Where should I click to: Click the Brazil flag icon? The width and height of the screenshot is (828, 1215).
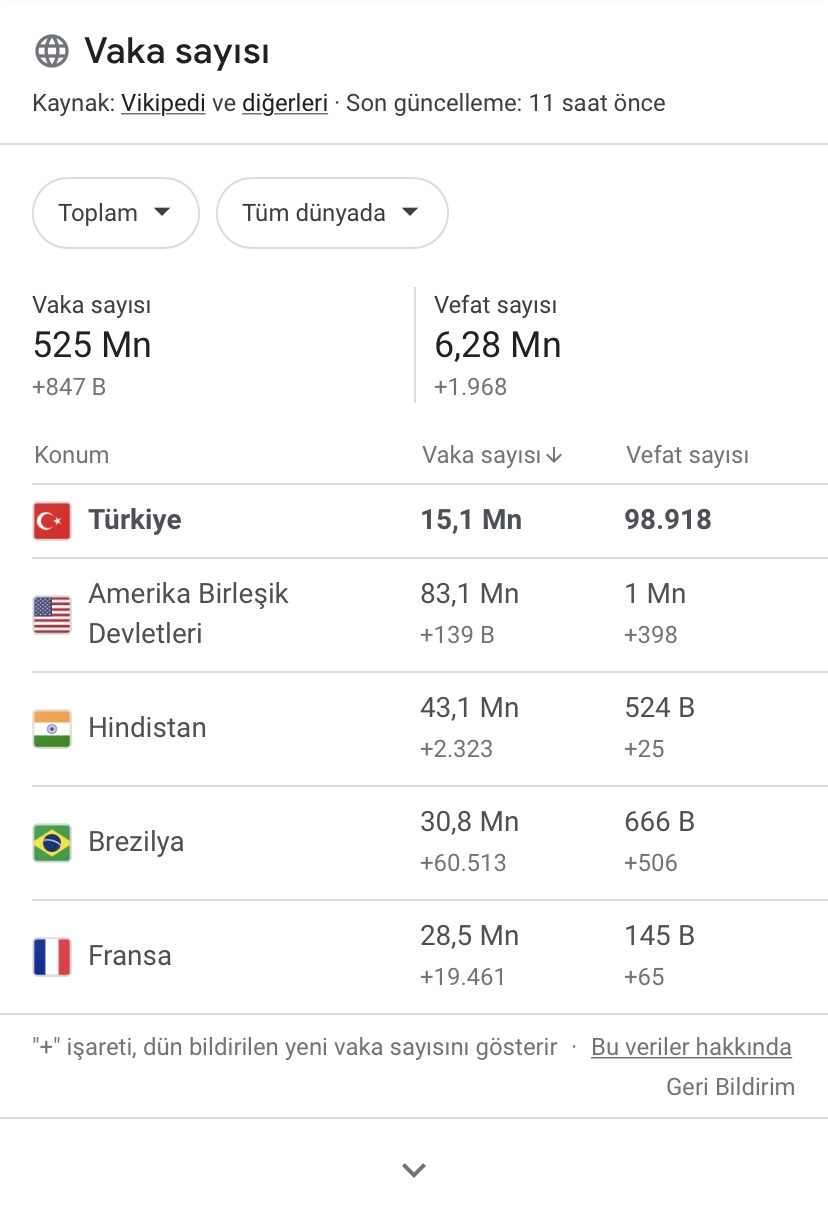(52, 843)
